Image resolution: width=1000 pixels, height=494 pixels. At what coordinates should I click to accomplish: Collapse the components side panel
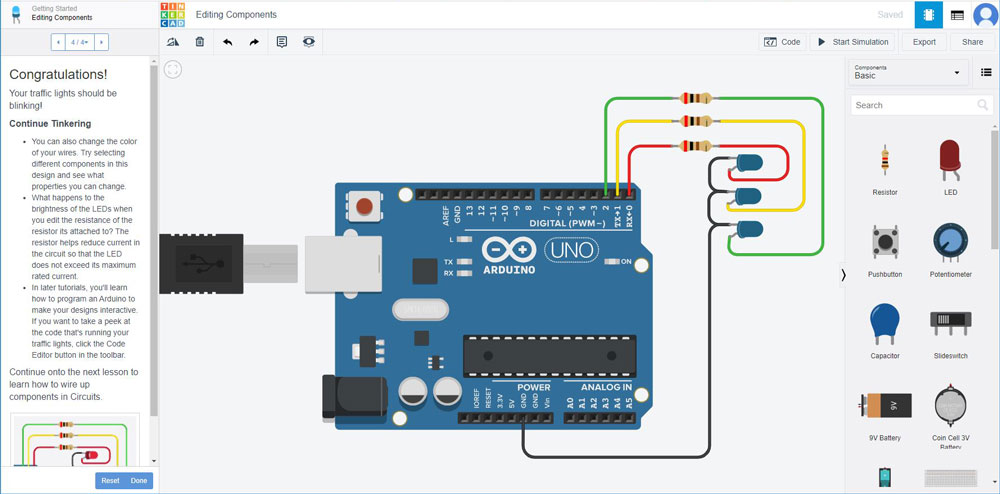(x=843, y=275)
